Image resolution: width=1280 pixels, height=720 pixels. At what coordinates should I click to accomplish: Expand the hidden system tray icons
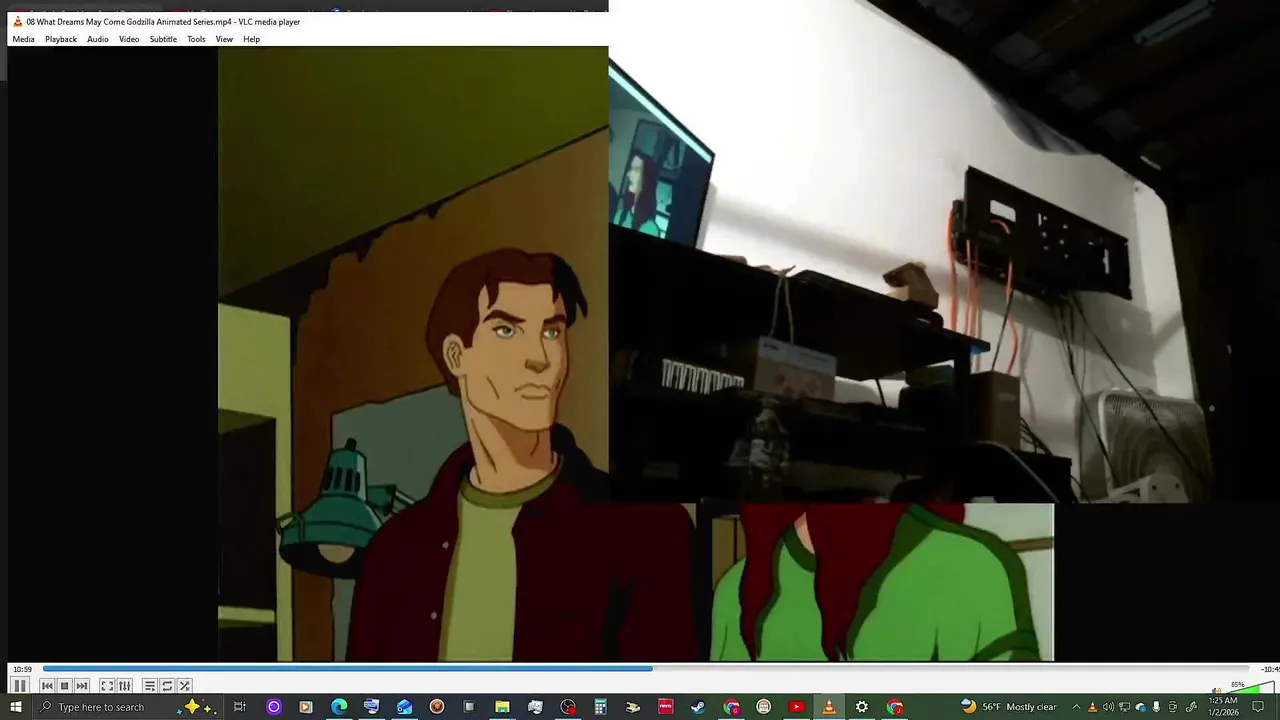click(x=1076, y=707)
